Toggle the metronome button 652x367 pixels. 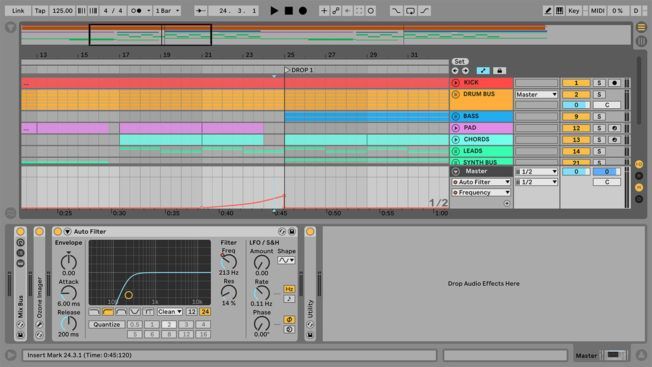point(137,11)
